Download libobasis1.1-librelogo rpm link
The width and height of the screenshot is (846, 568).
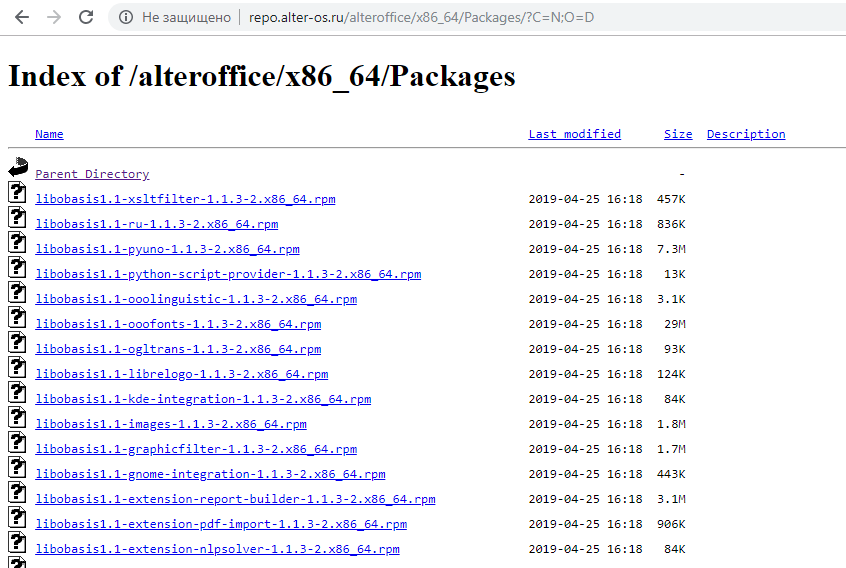tap(182, 374)
